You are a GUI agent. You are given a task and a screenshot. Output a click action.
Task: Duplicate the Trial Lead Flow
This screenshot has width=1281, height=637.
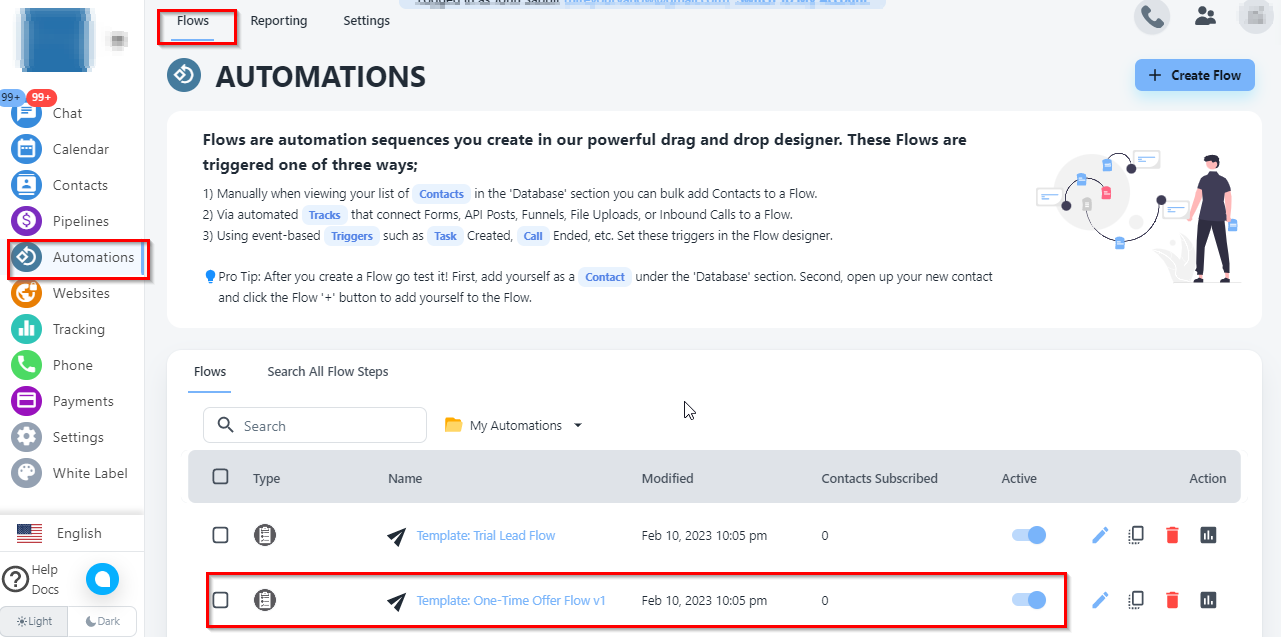point(1136,535)
